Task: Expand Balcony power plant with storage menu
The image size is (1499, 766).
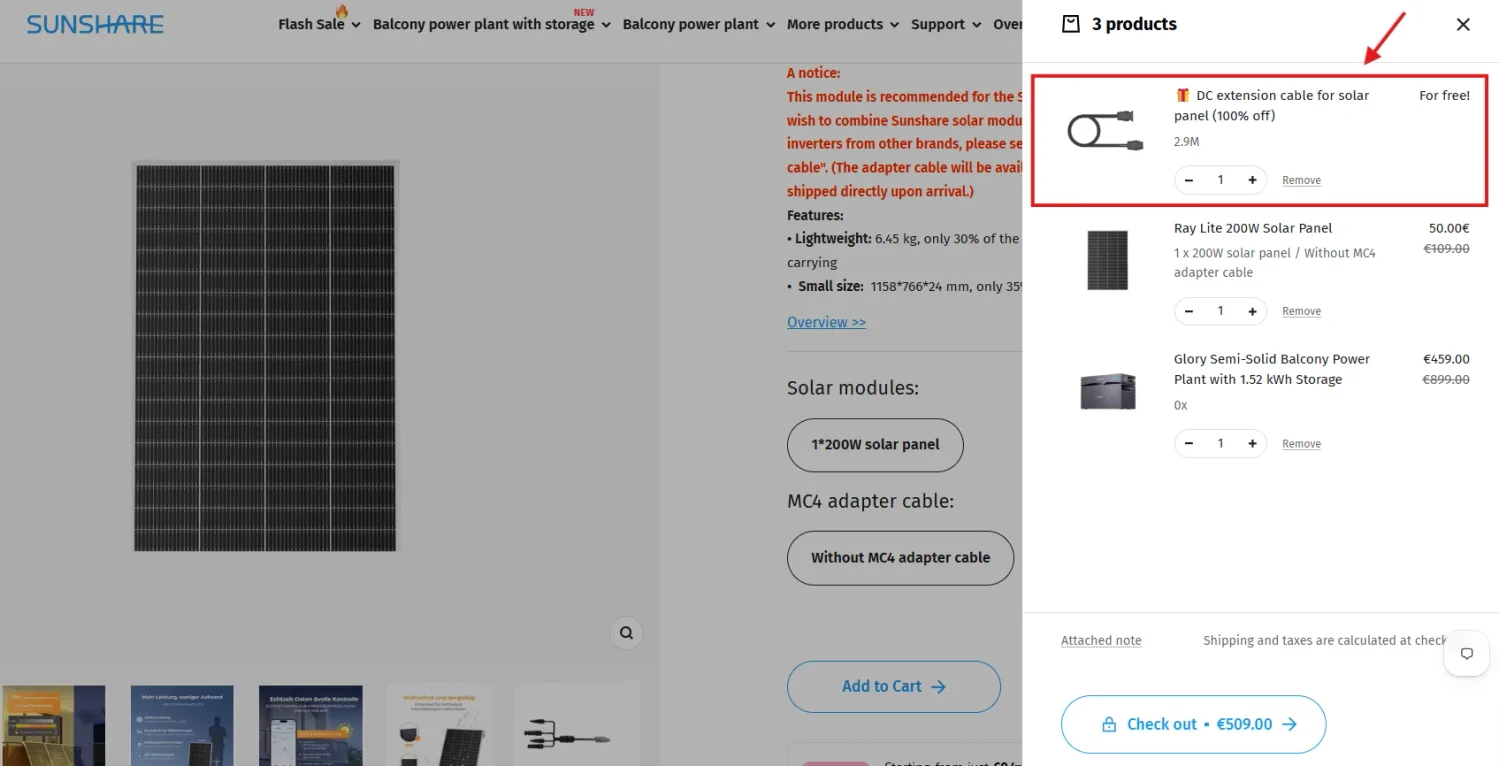Action: coord(492,24)
